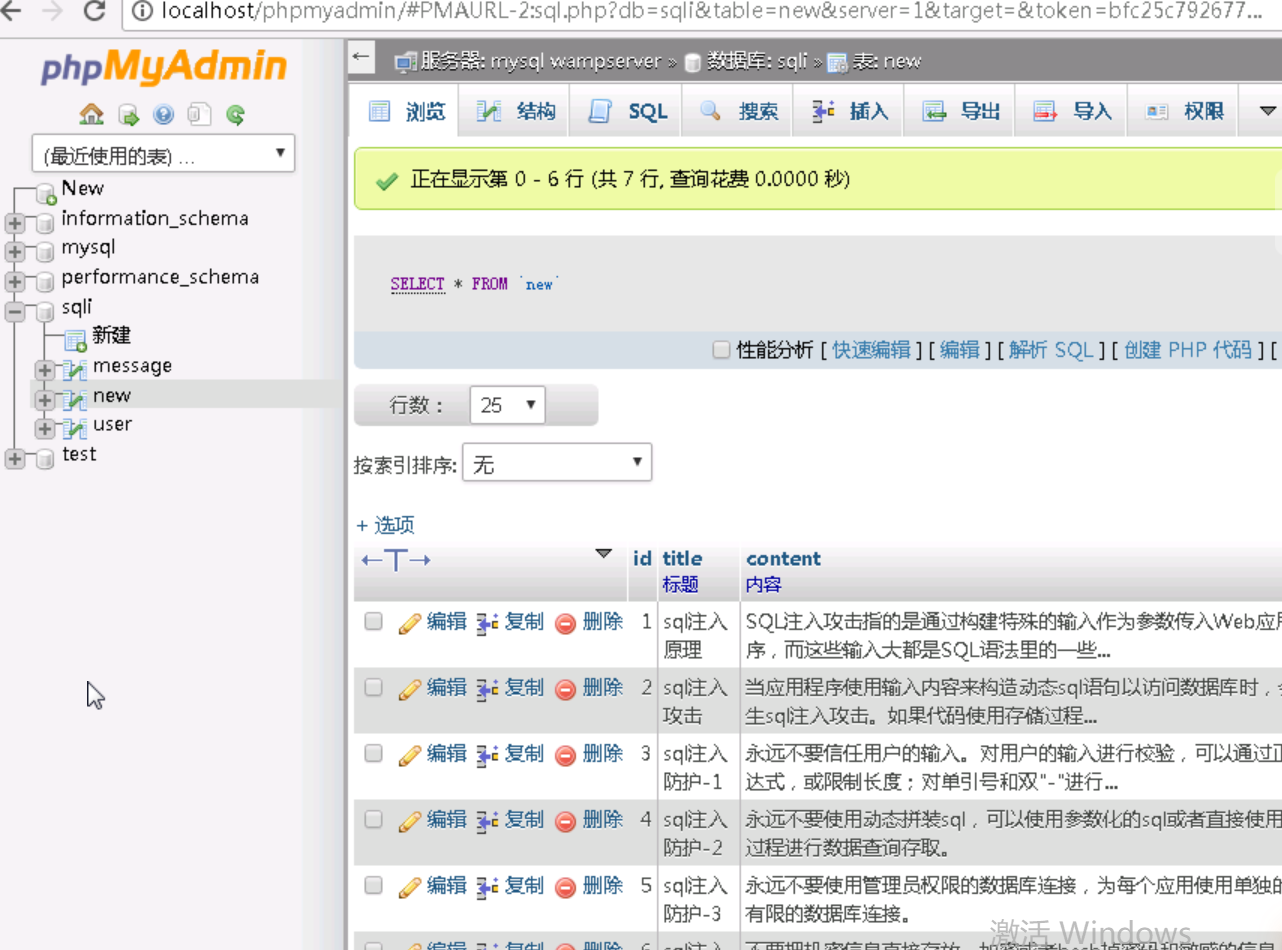The width and height of the screenshot is (1282, 950).
Task: Click the copy icon for row 3
Action: coord(487,755)
